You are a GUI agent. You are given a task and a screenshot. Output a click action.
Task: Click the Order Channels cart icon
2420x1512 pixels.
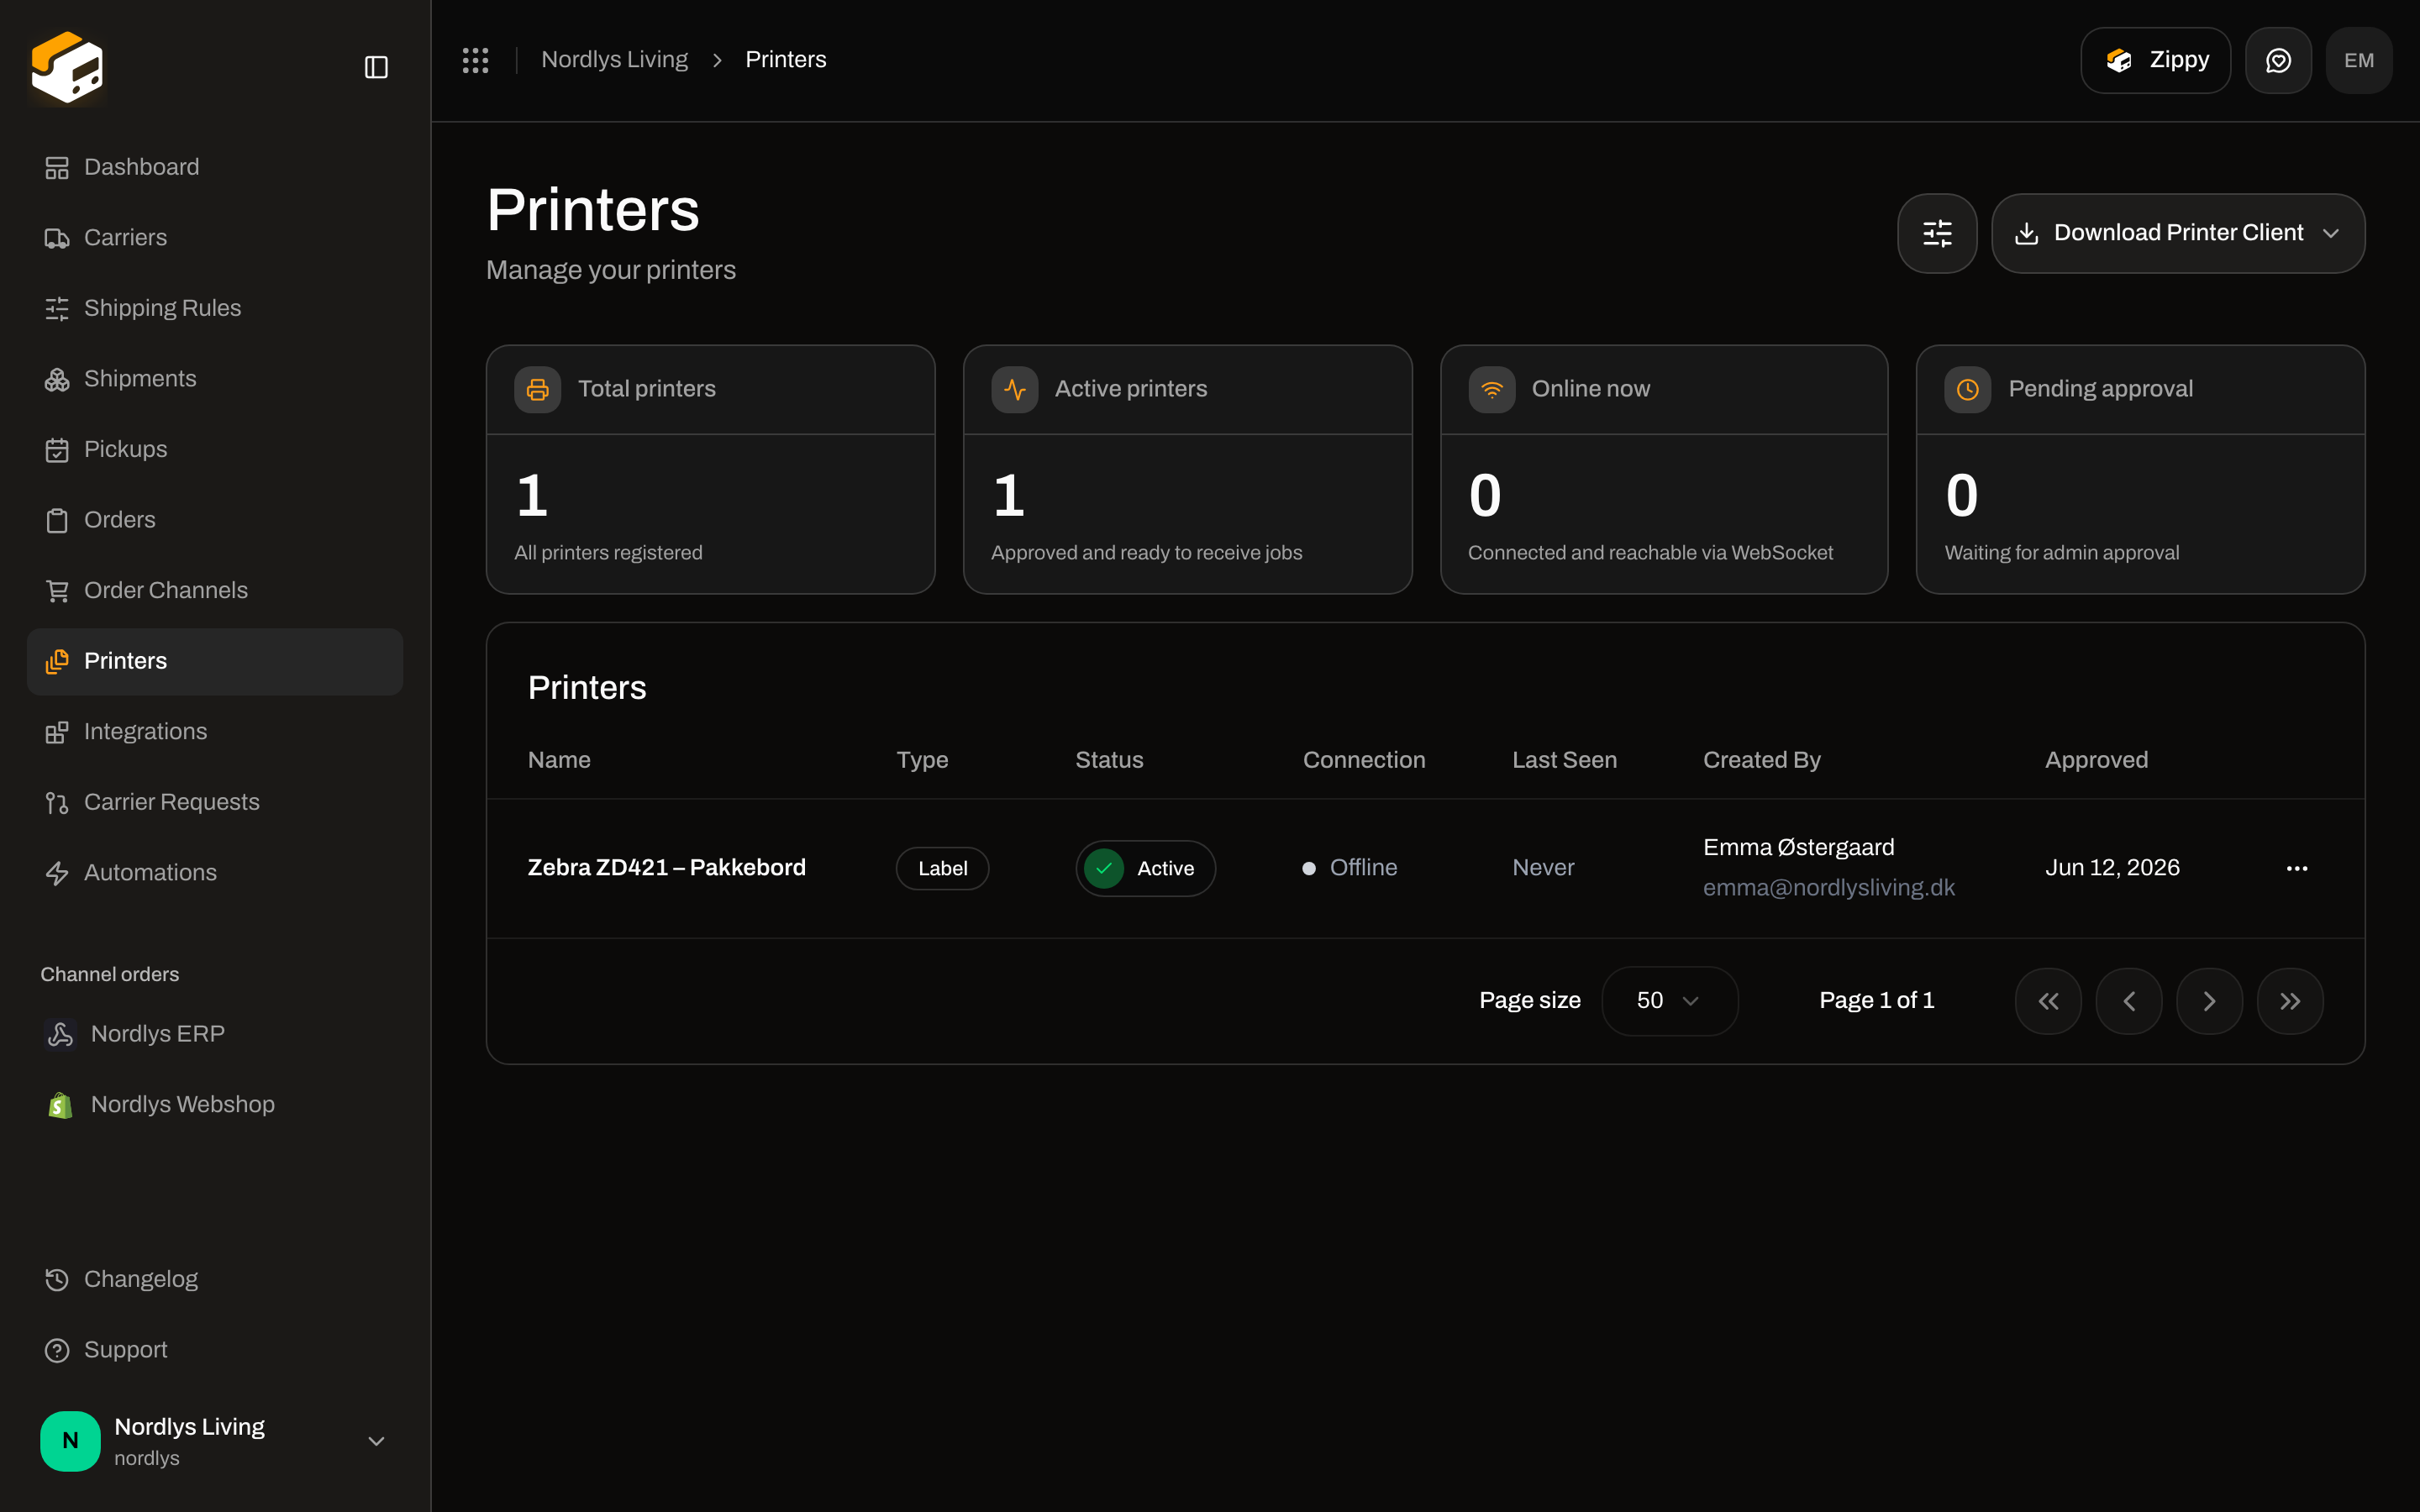tap(57, 591)
